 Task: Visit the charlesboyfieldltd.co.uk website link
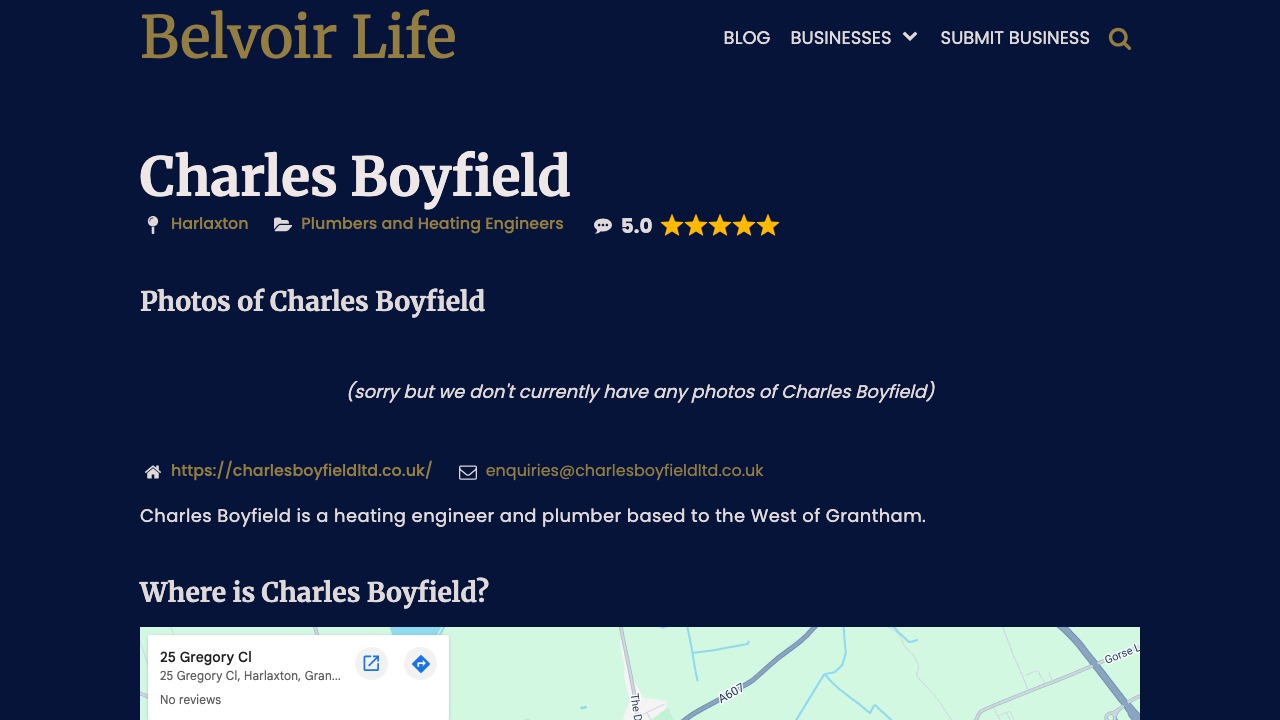(x=301, y=470)
